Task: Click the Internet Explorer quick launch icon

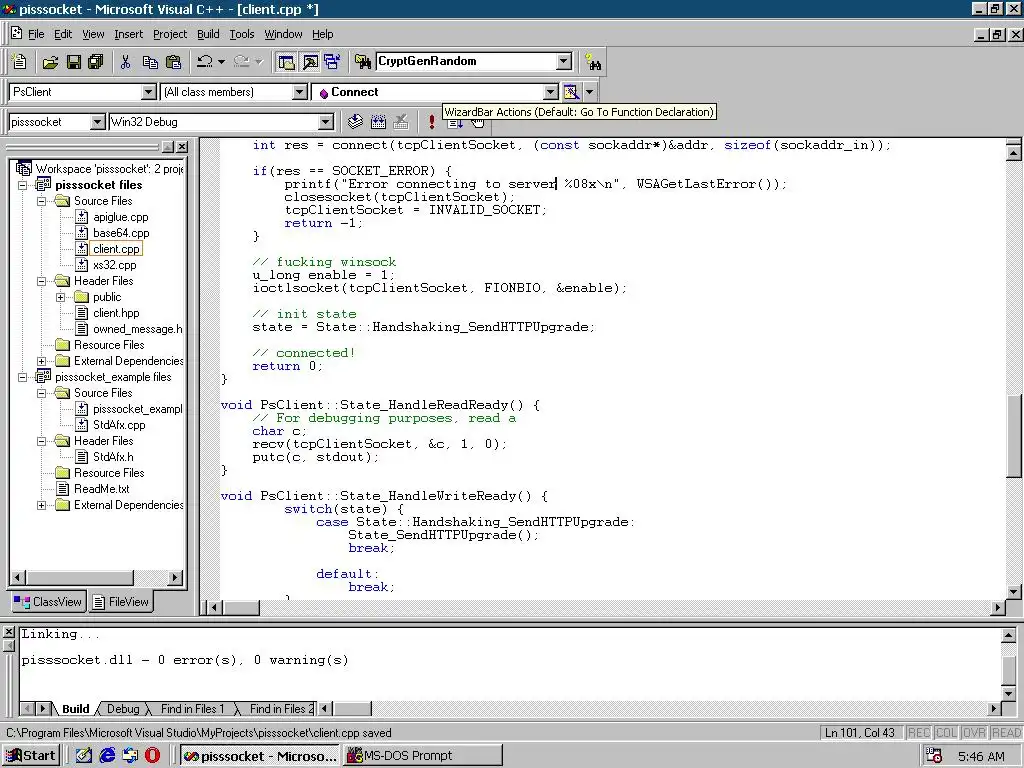Action: [x=107, y=756]
